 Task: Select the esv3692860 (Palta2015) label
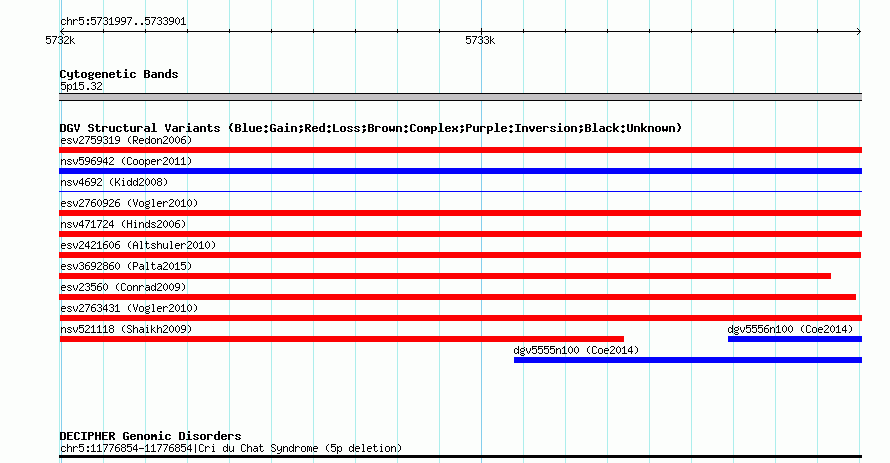[x=126, y=266]
